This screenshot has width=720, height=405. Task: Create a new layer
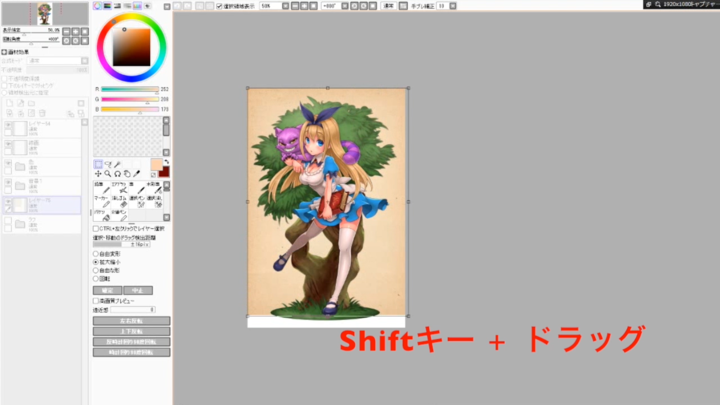10,103
